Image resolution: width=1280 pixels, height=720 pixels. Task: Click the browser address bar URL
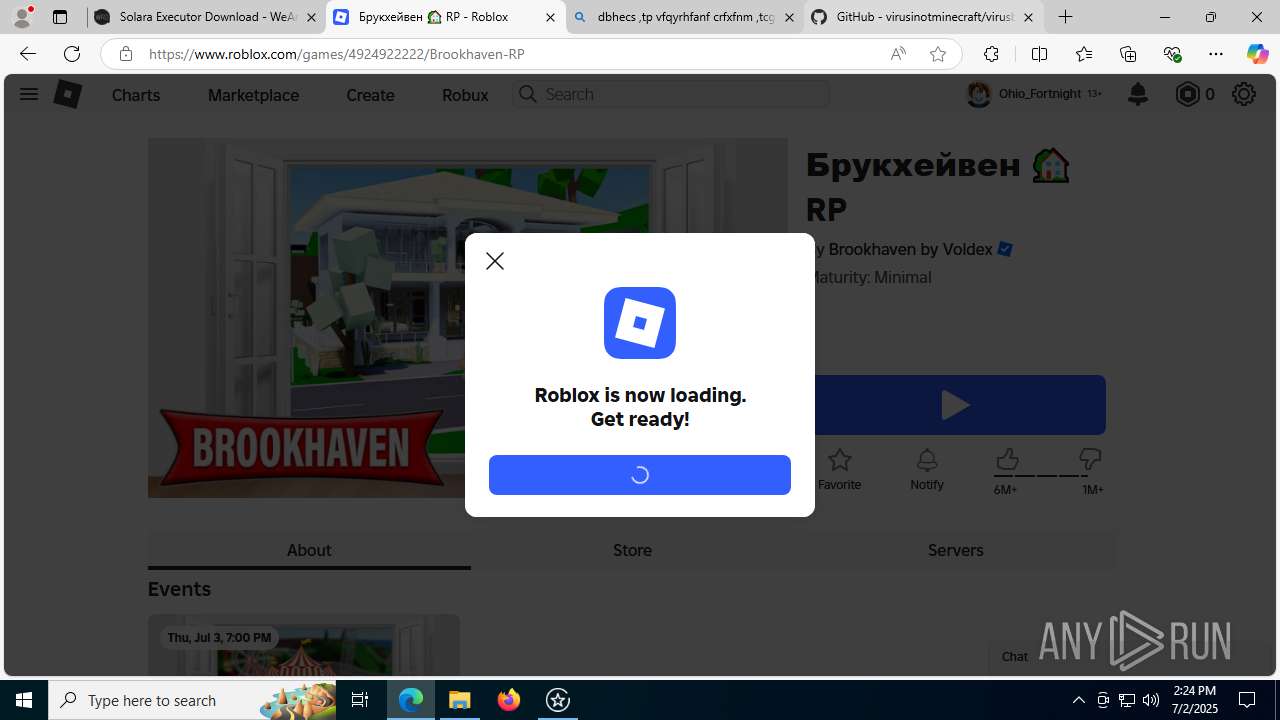tap(337, 54)
